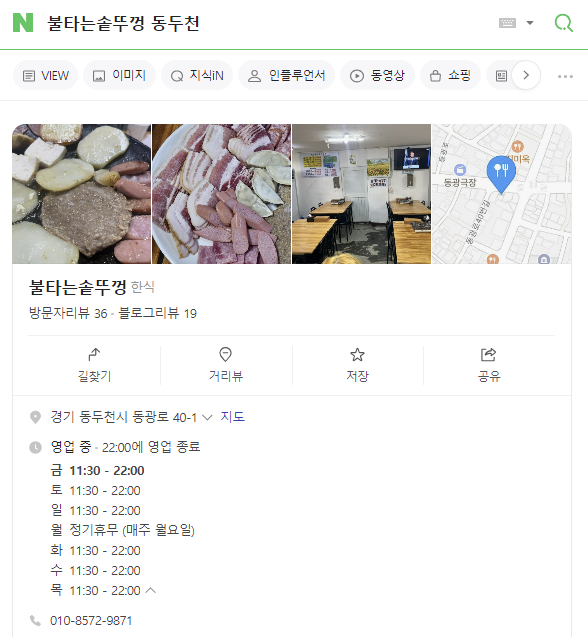Click the address 경기 동두천시 동광로 40-1
Screen dimensions: 588x637
click(124, 417)
